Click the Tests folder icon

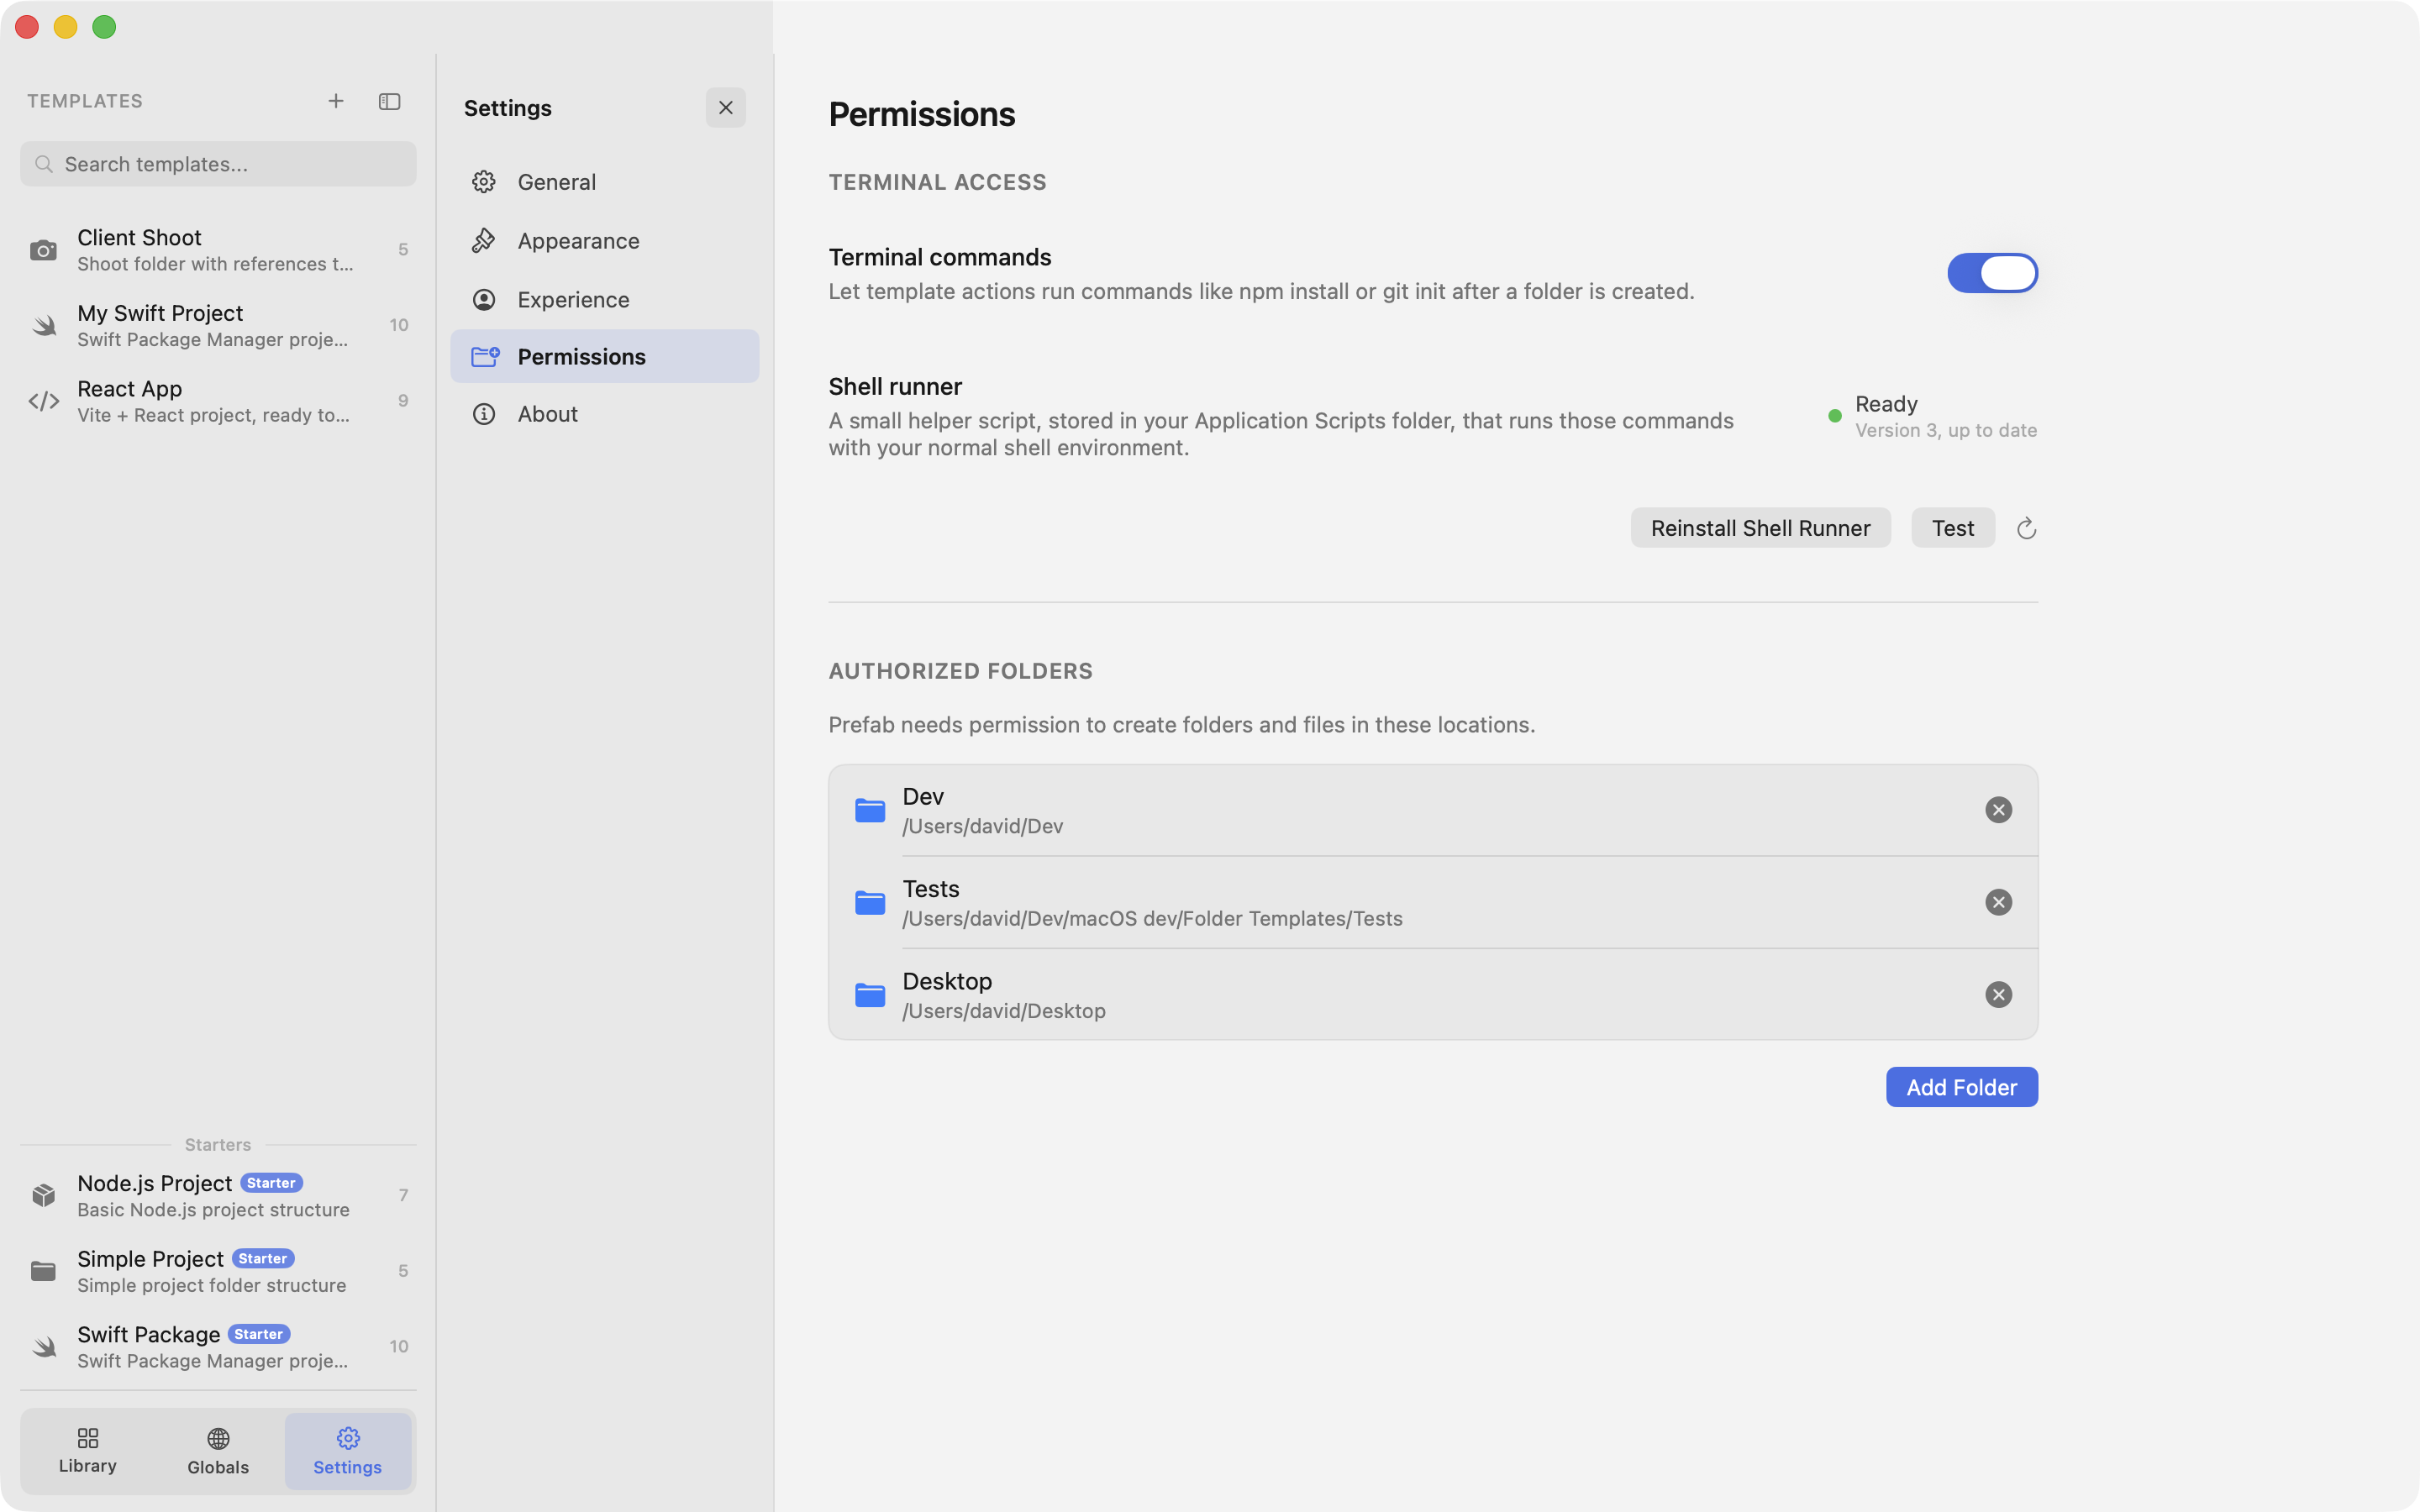pyautogui.click(x=870, y=902)
